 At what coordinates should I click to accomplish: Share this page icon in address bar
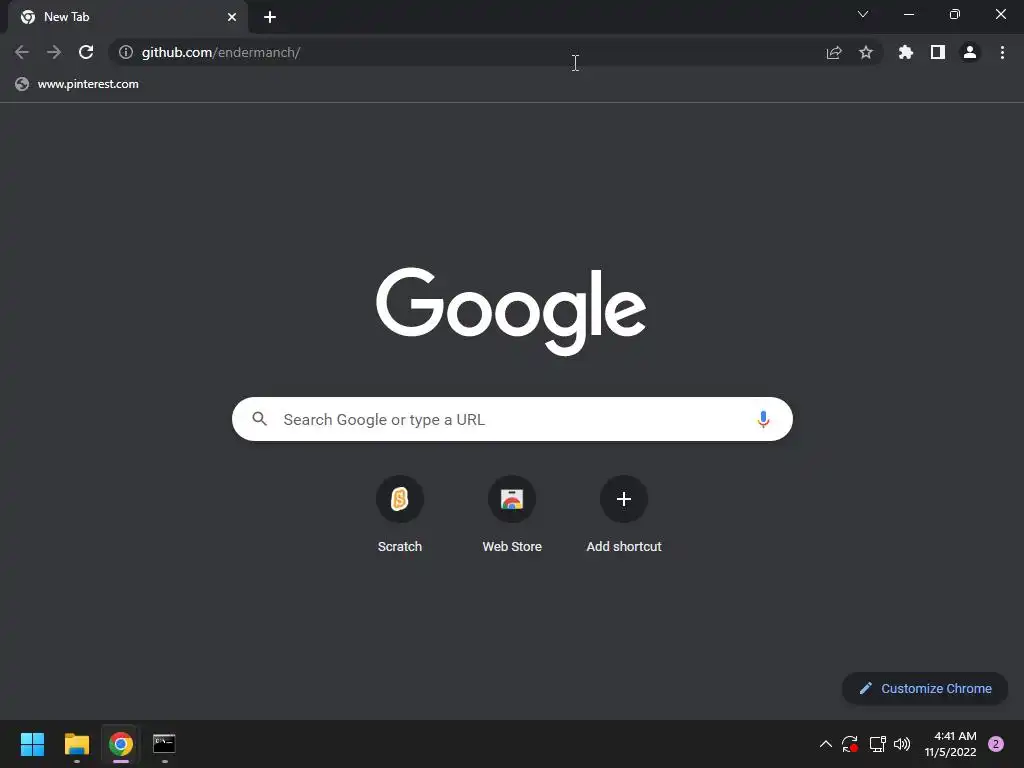tap(834, 52)
